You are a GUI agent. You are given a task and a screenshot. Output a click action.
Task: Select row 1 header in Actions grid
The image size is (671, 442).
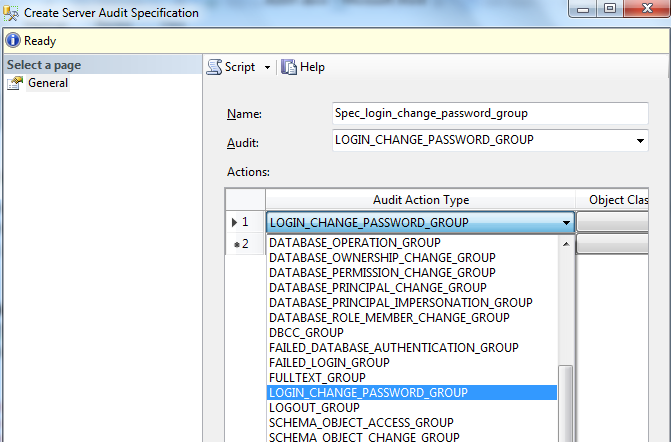245,222
